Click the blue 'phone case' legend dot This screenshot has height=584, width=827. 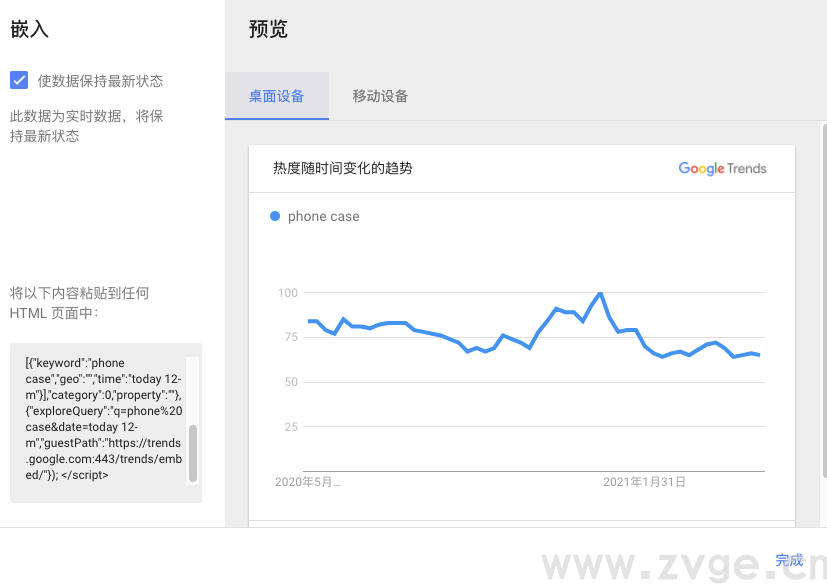point(274,216)
